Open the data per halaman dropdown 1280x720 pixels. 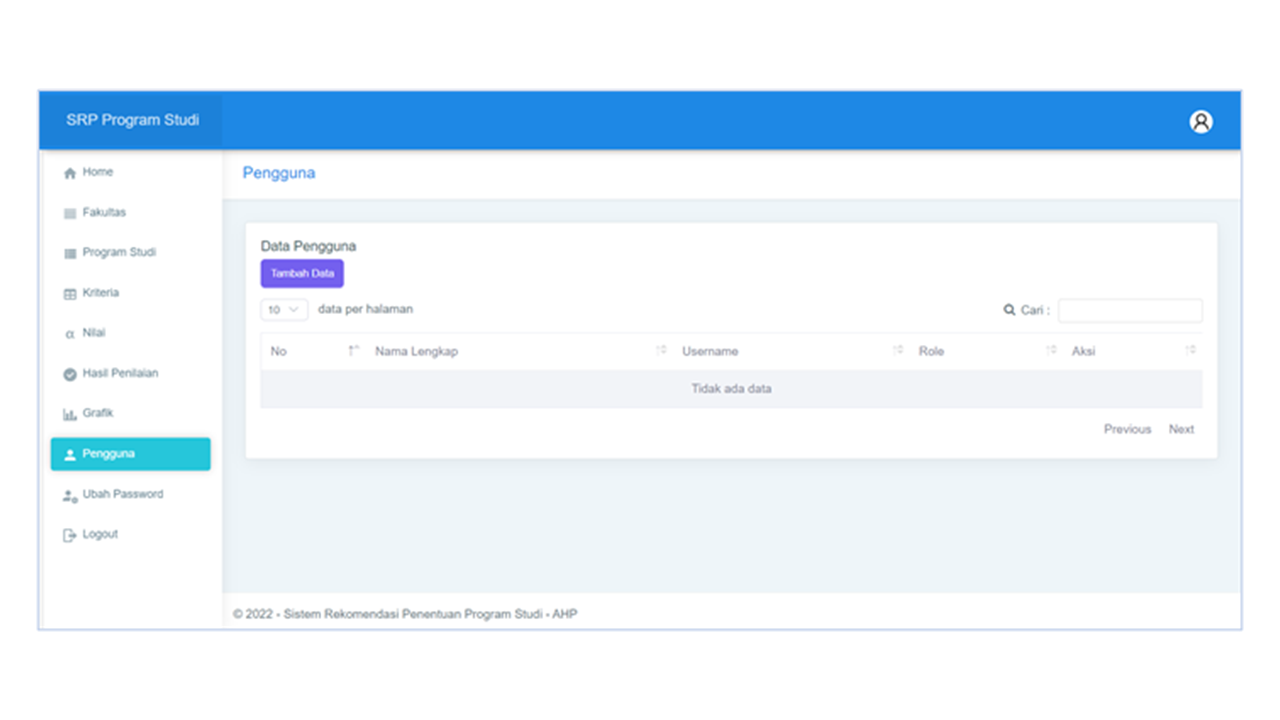click(284, 310)
